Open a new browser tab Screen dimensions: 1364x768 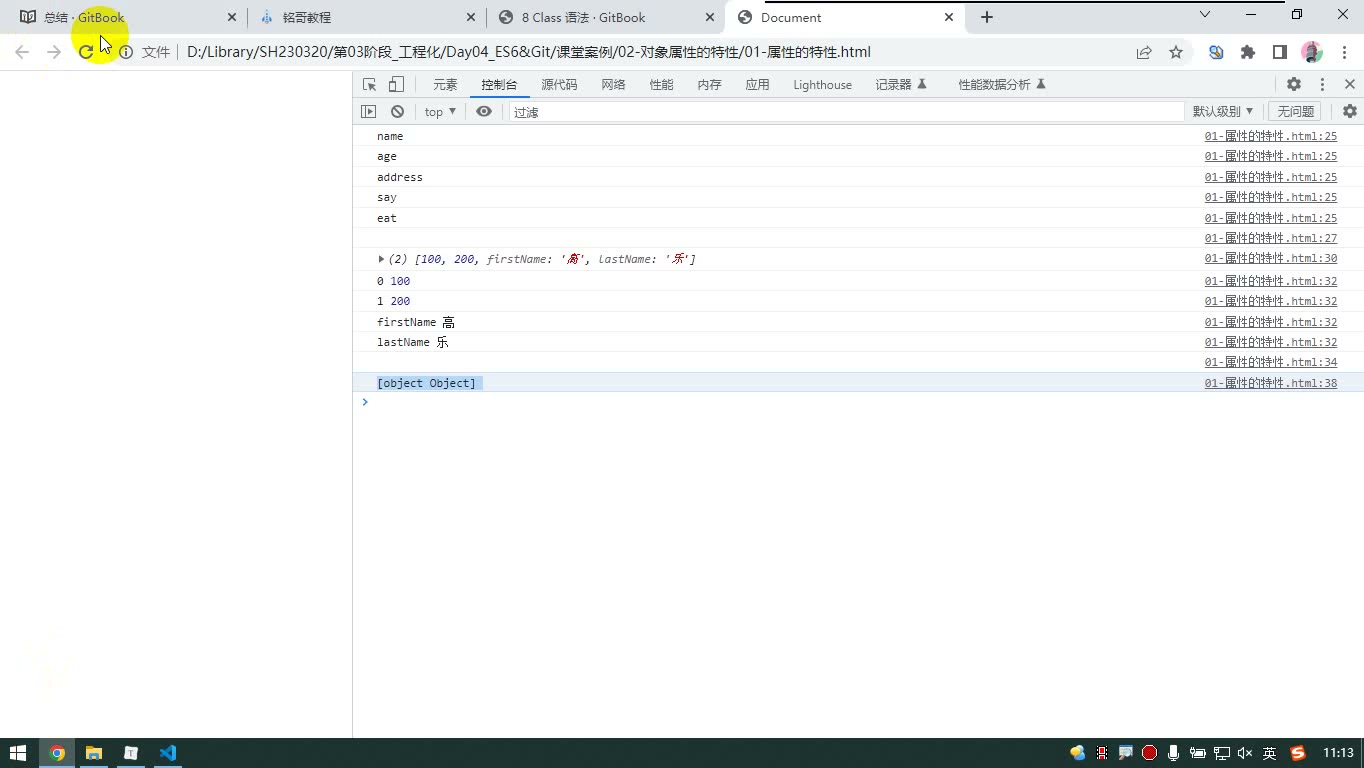click(987, 17)
